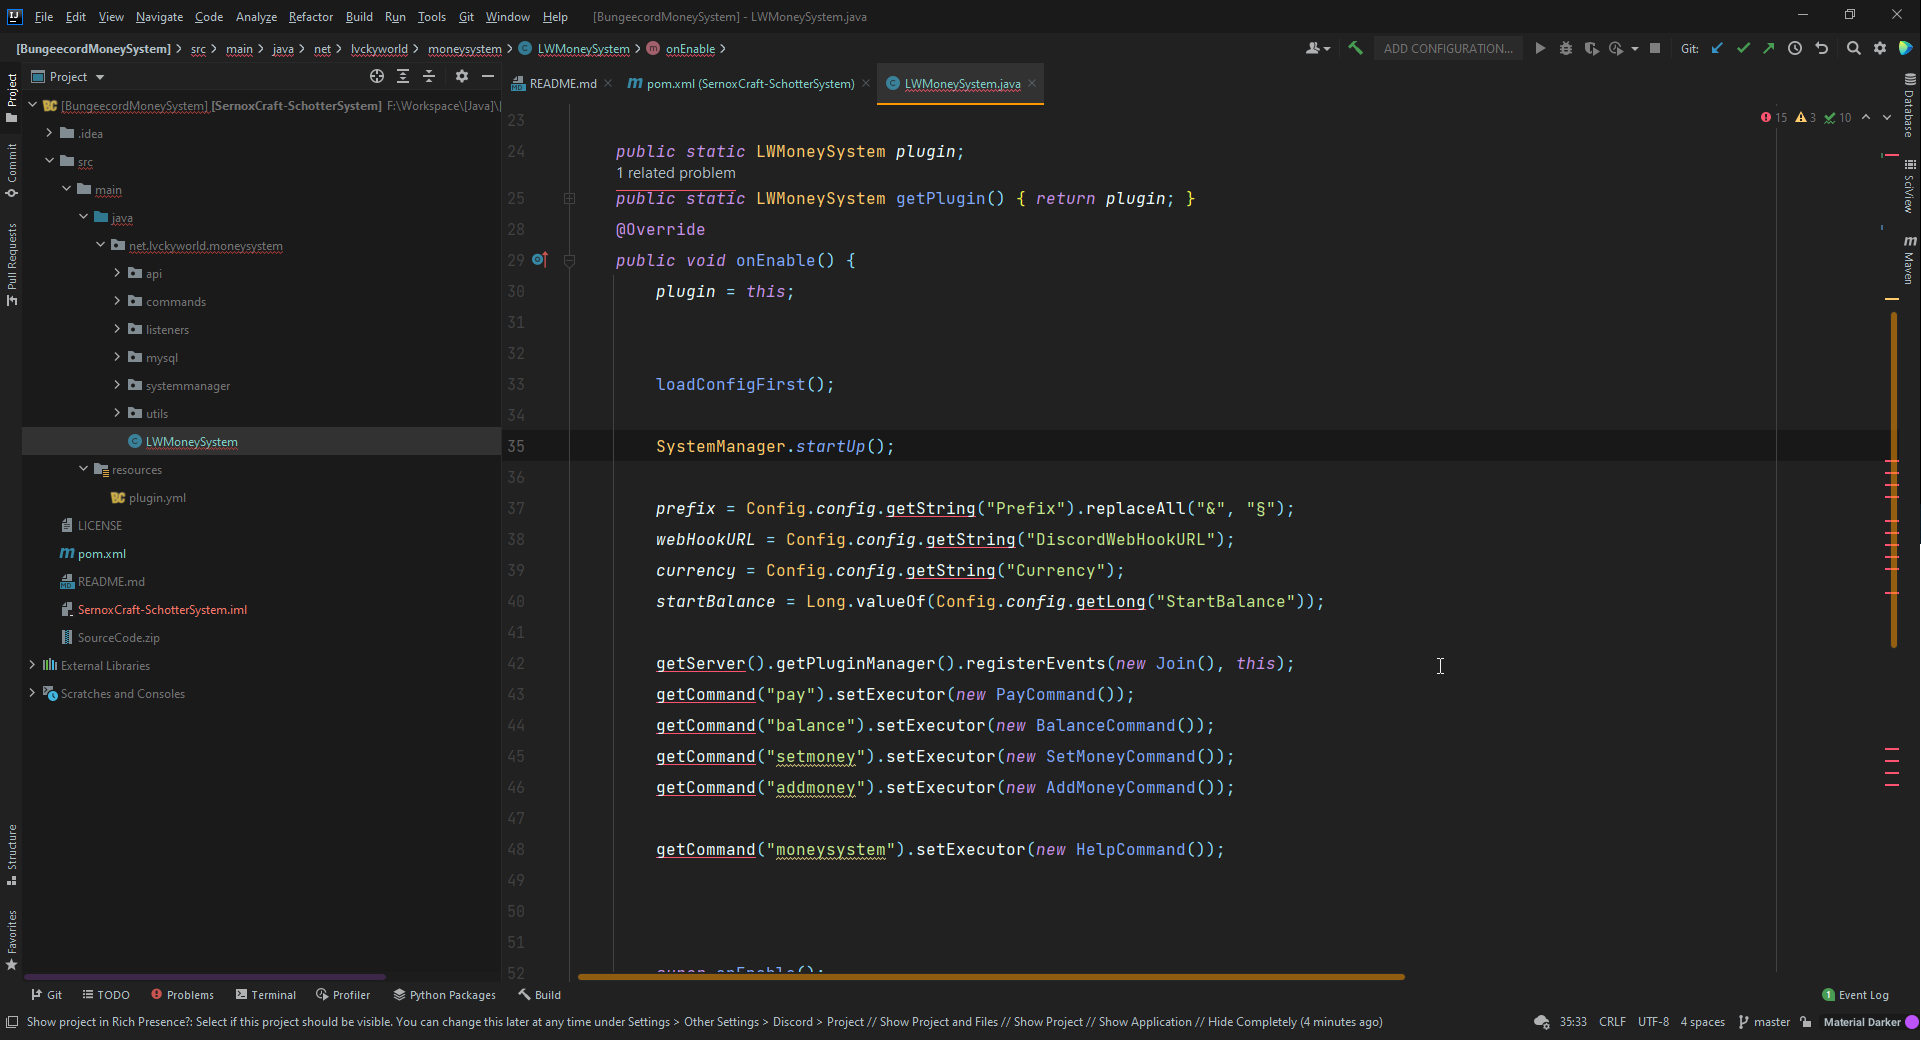Click the Add Configuration button
Viewport: 1921px width, 1040px height.
pyautogui.click(x=1447, y=48)
